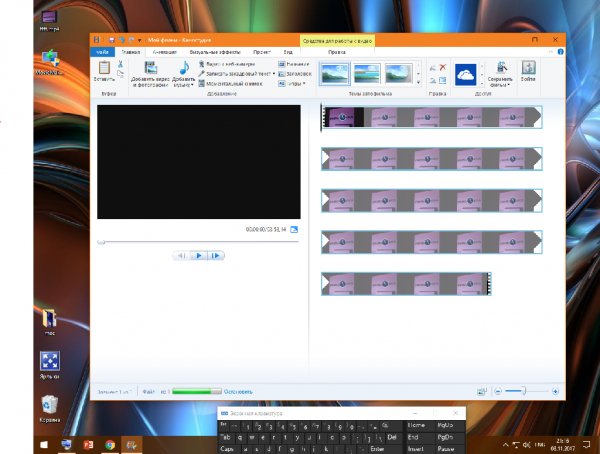This screenshot has width=600, height=454.
Task: Click the Rotate left icon
Action: coord(432,68)
